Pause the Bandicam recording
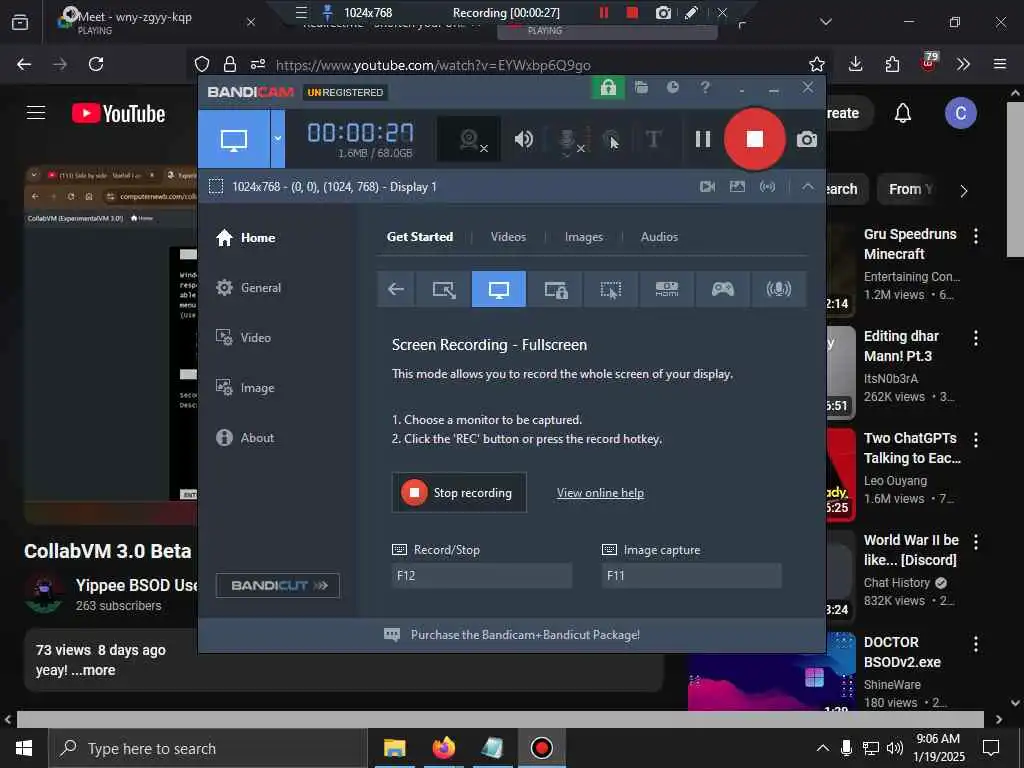The image size is (1024, 768). pos(703,139)
